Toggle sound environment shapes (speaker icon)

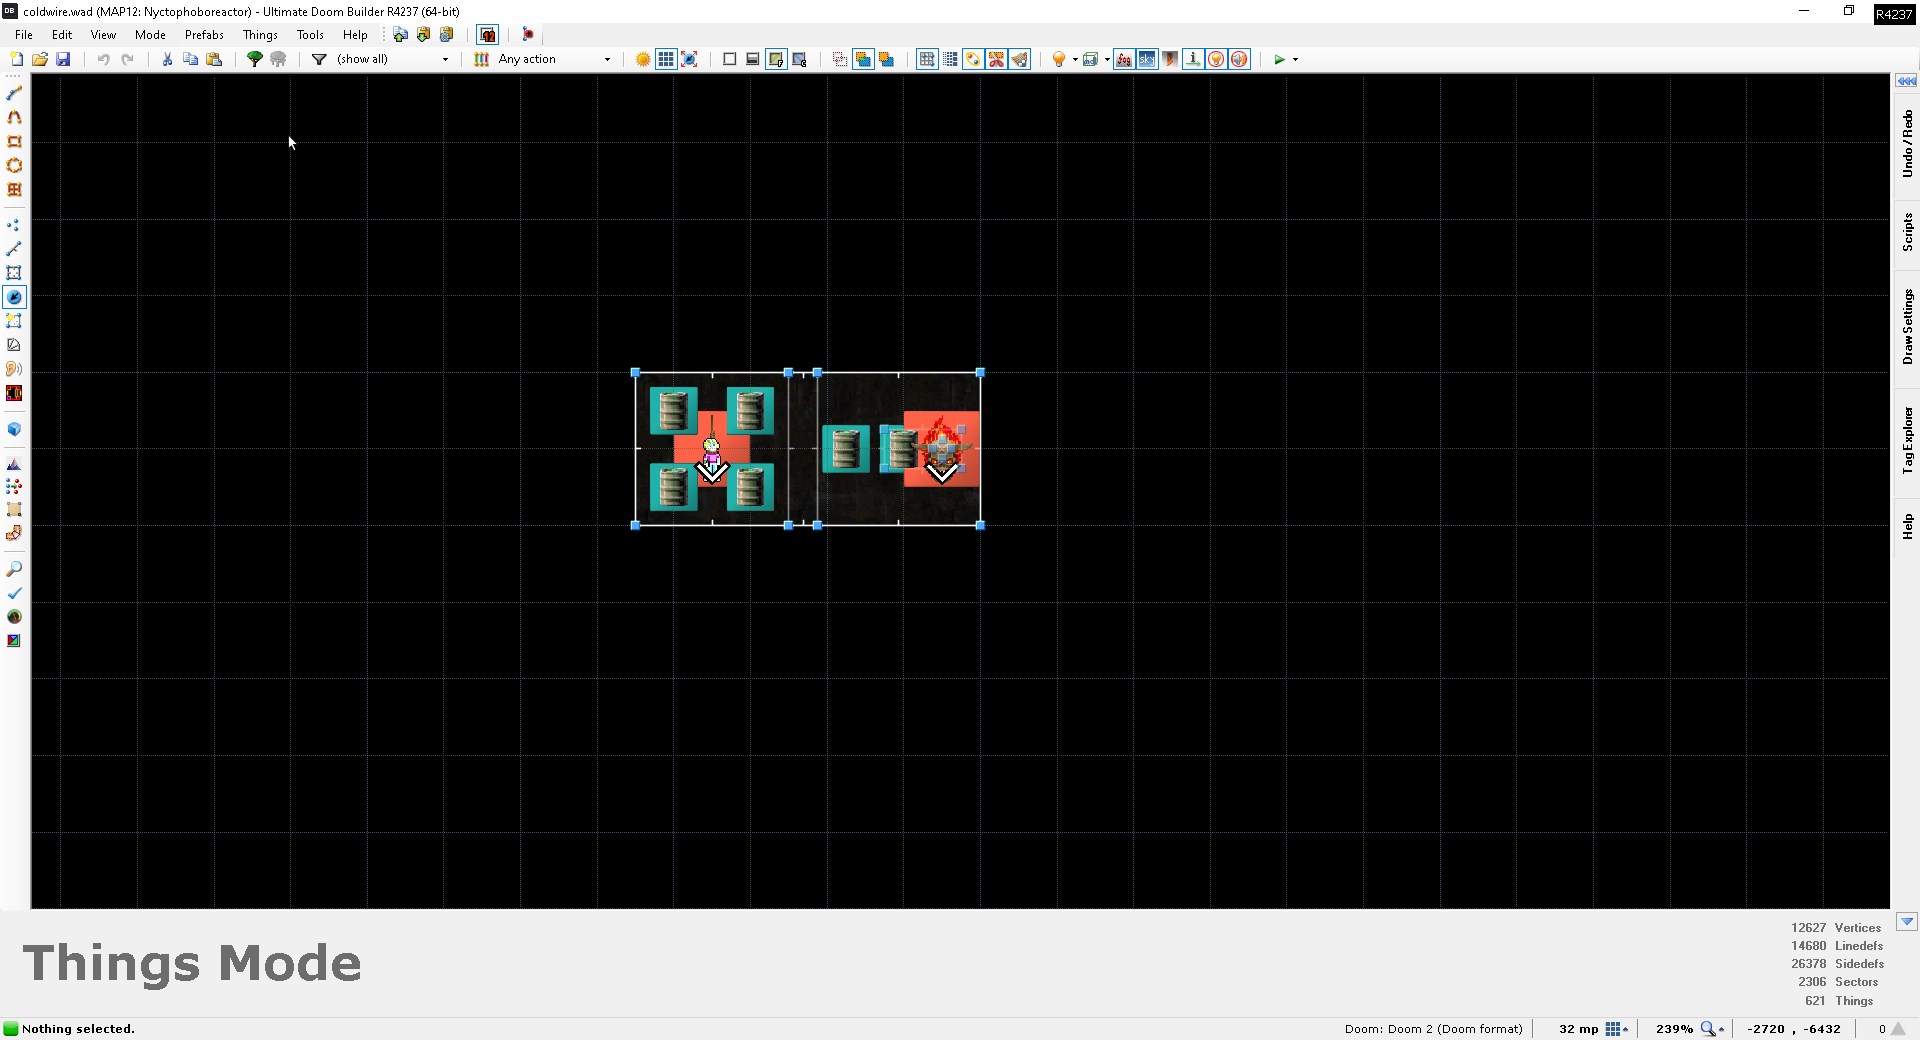point(1239,59)
